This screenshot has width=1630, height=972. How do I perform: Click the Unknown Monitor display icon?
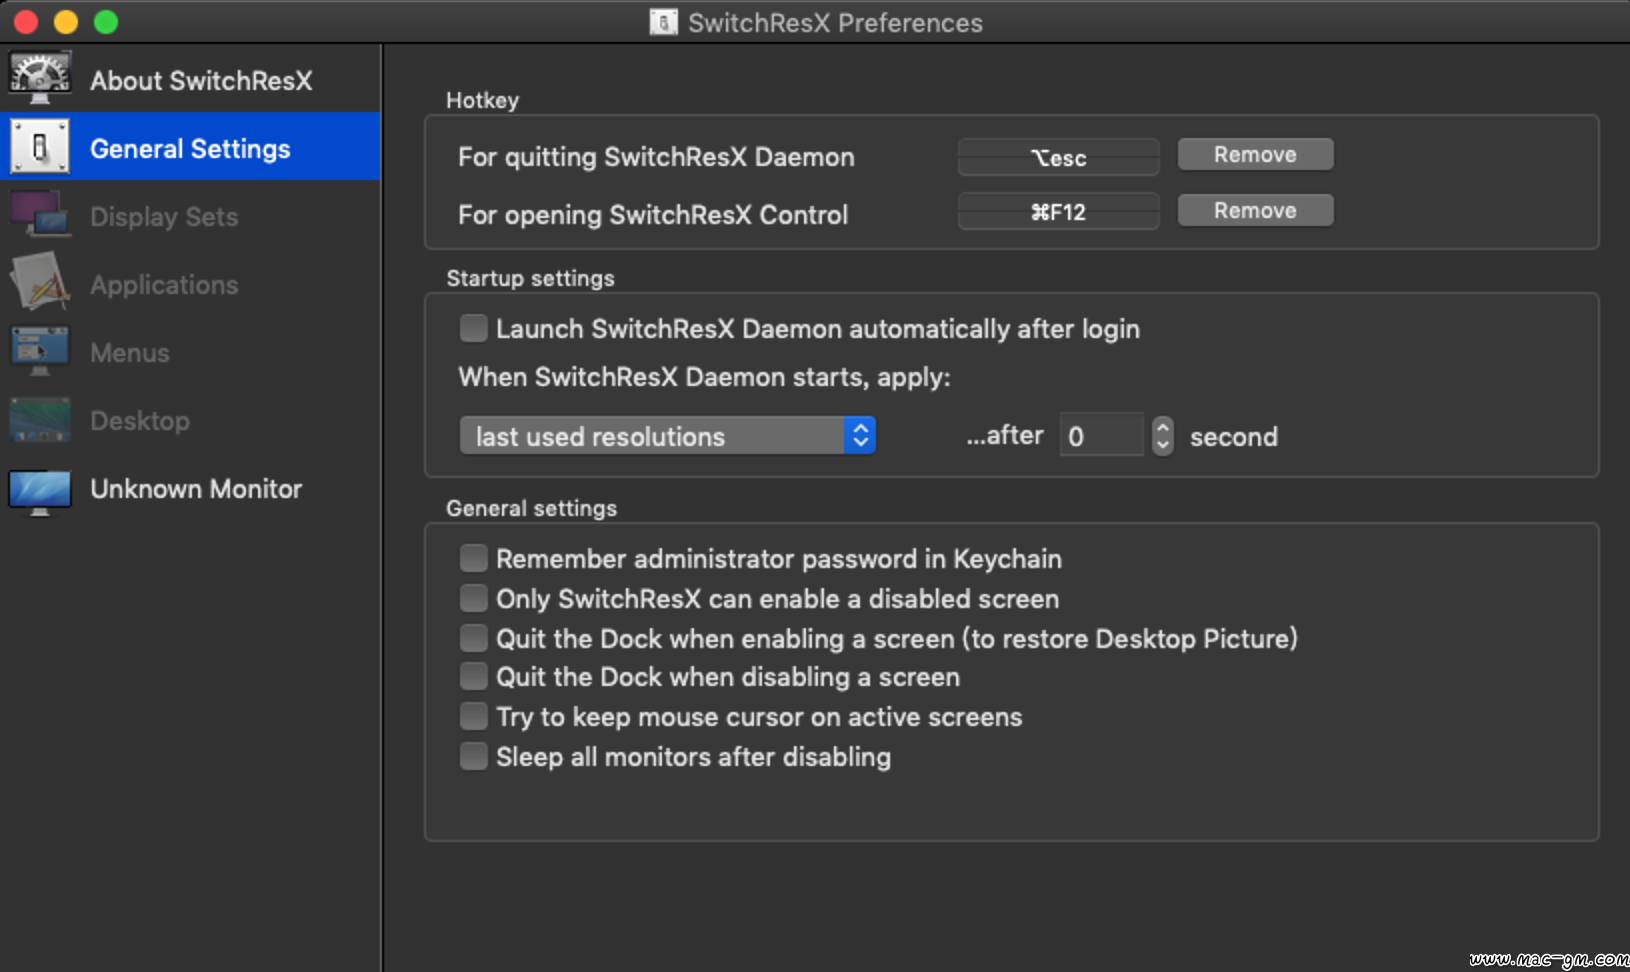click(x=40, y=491)
